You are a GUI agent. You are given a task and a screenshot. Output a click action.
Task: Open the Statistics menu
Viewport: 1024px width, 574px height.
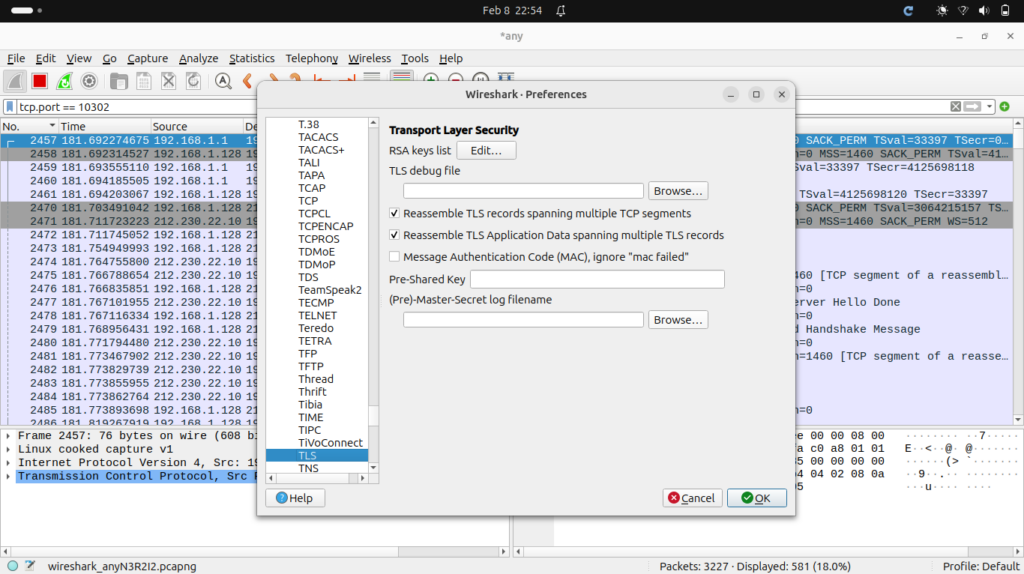pyautogui.click(x=251, y=58)
